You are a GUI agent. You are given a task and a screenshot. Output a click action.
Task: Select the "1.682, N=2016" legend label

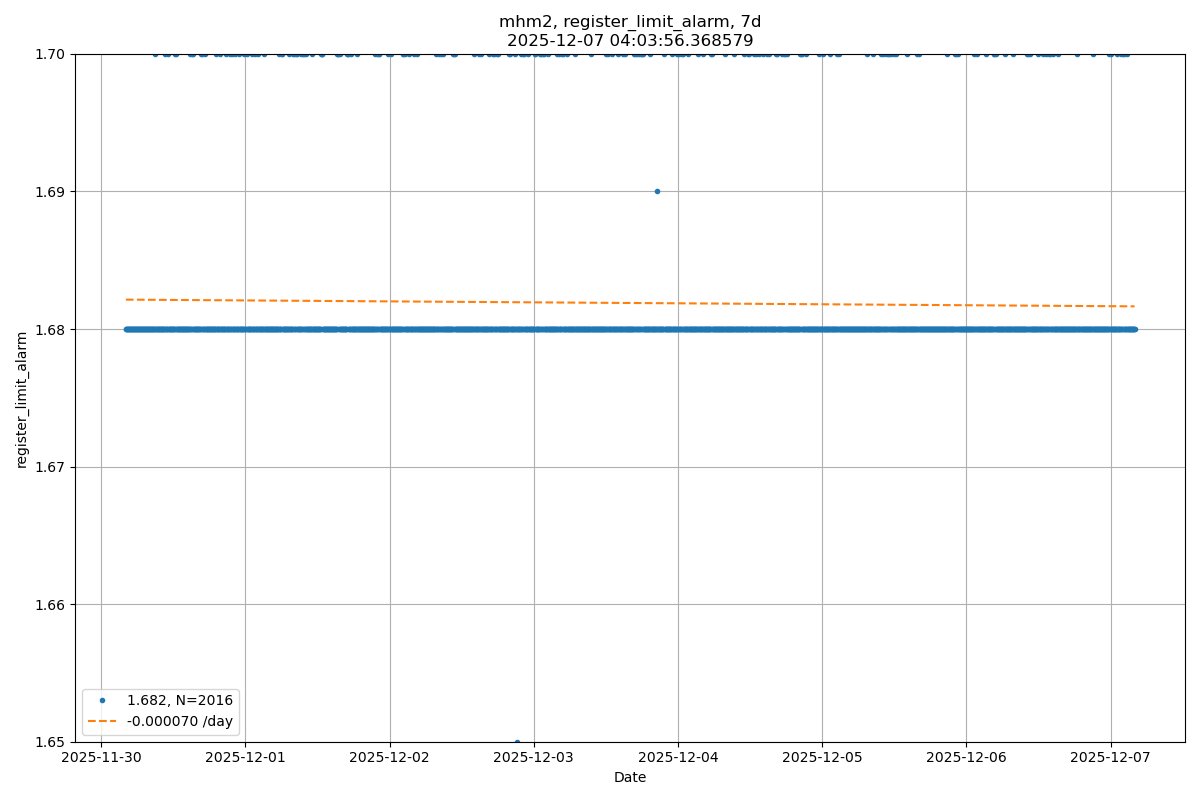[180, 700]
